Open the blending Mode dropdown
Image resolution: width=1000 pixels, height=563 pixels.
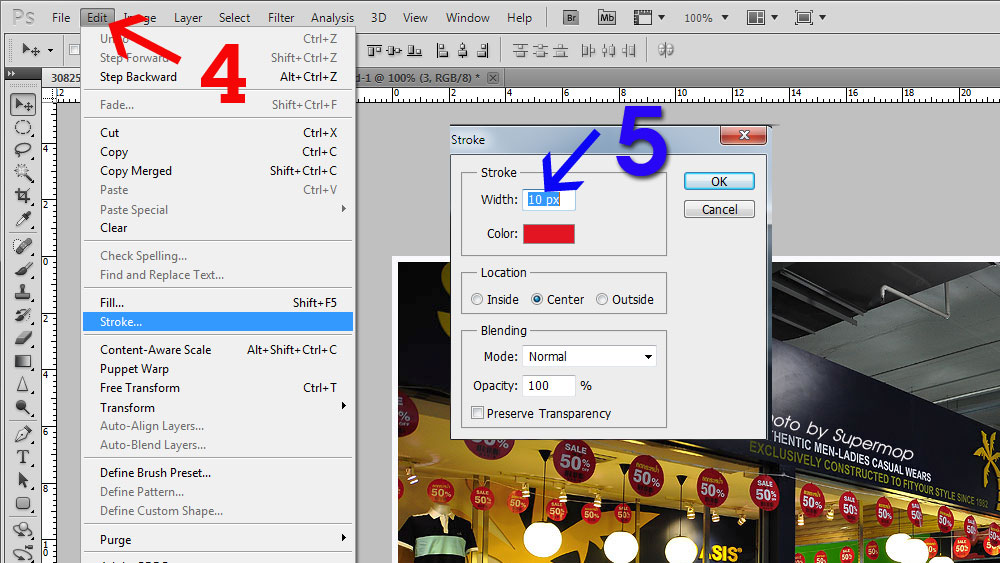click(x=589, y=356)
